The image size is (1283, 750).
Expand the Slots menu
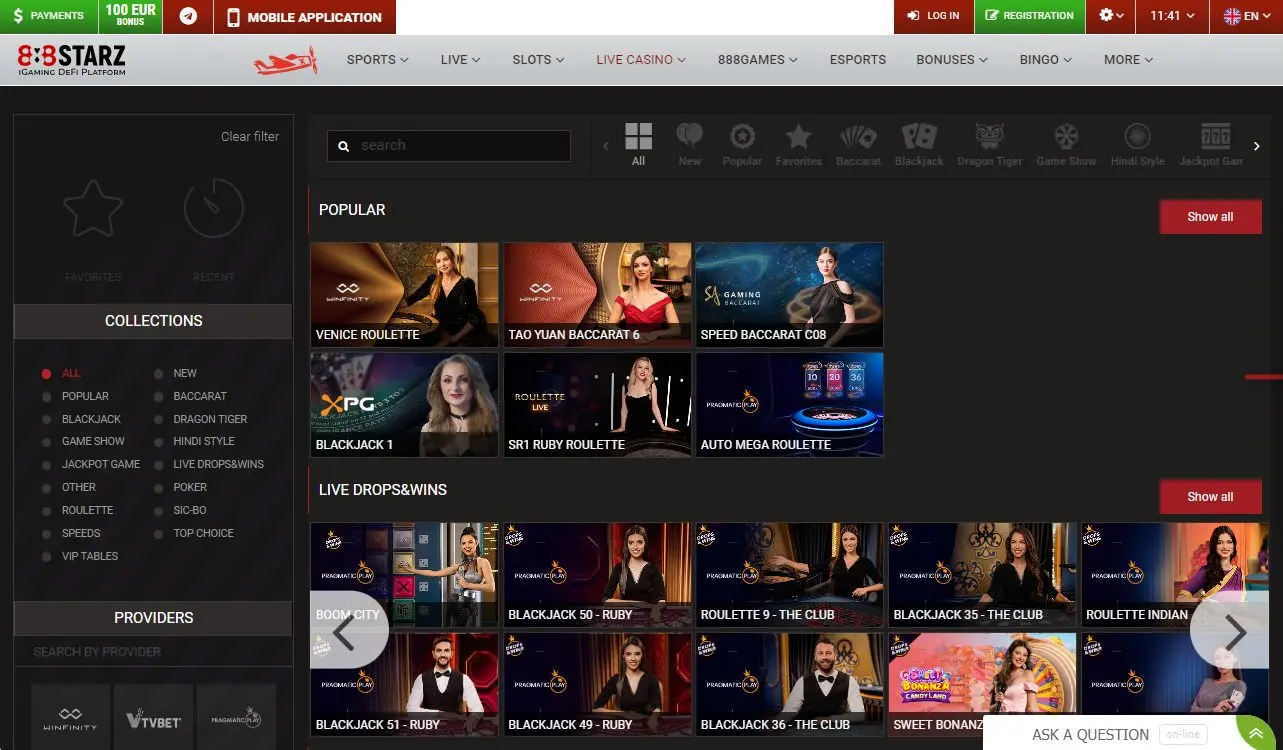tap(538, 60)
